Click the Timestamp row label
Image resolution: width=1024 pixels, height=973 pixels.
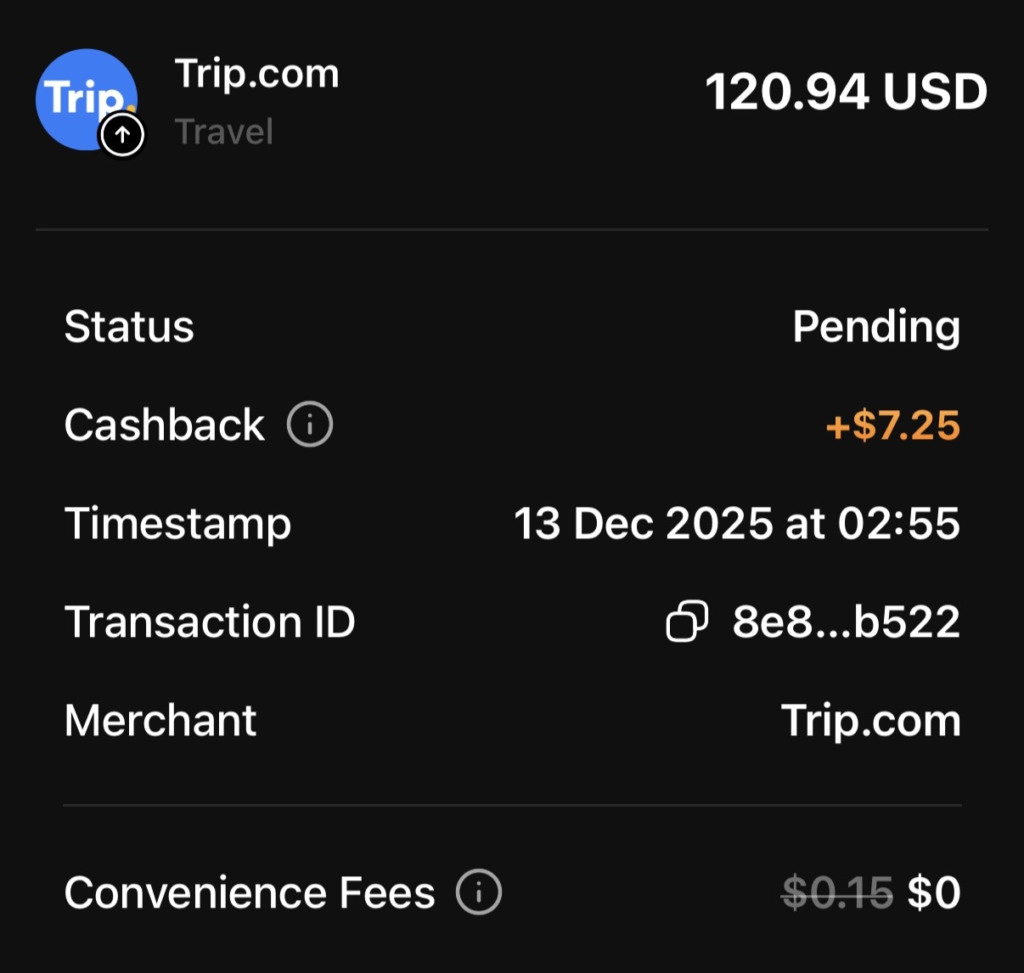click(x=178, y=523)
